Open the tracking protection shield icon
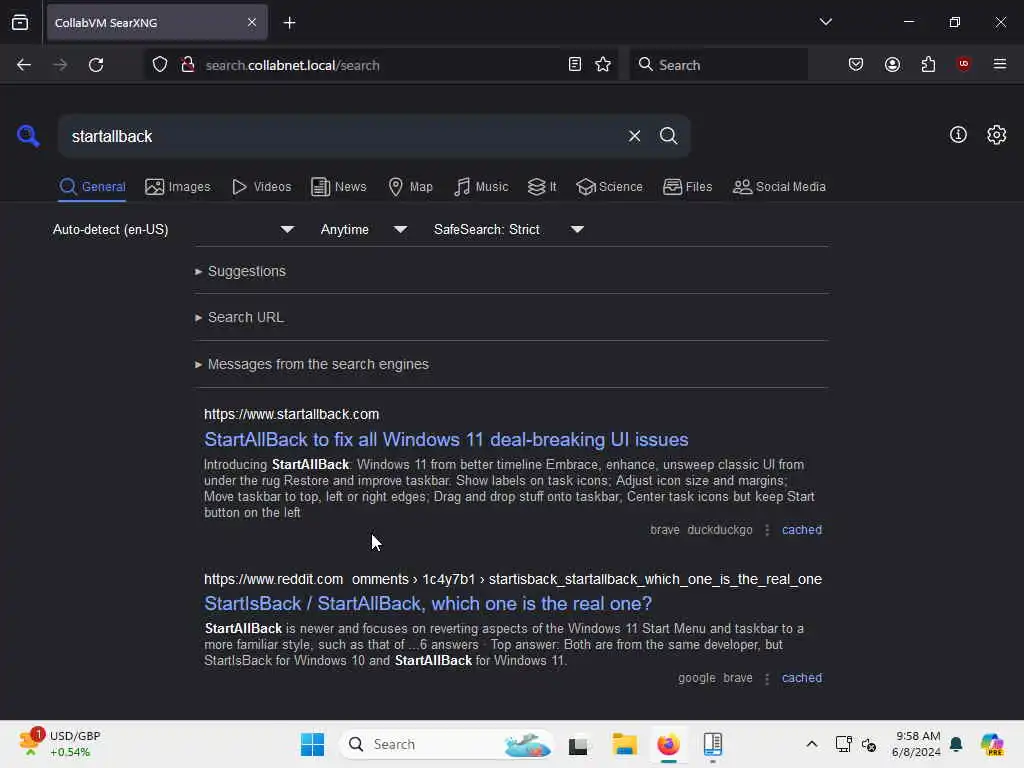The height and width of the screenshot is (768, 1024). click(x=160, y=65)
